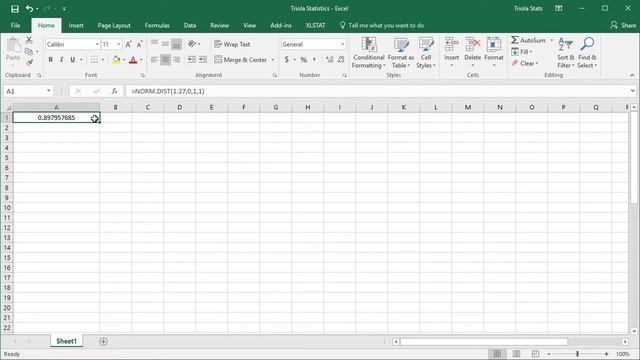Insert cells button
The width and height of the screenshot is (640, 360).
(x=452, y=53)
